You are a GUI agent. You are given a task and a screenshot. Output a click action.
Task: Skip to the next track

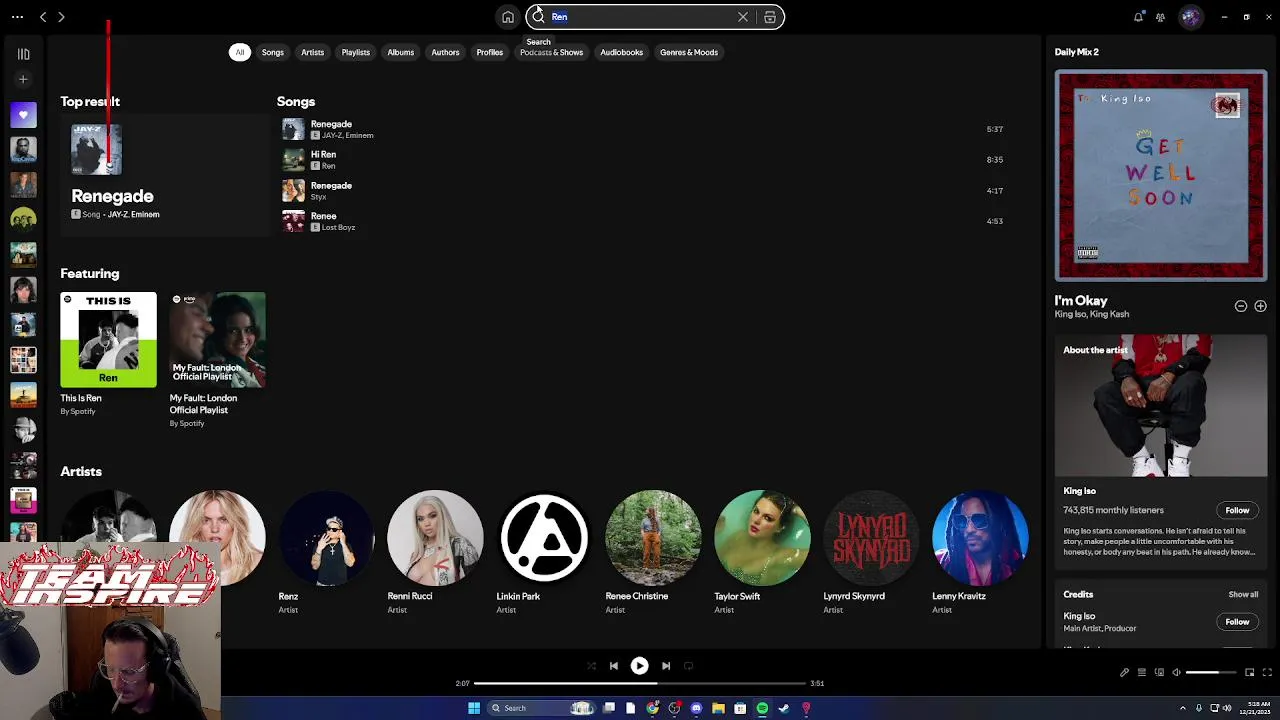pos(666,666)
